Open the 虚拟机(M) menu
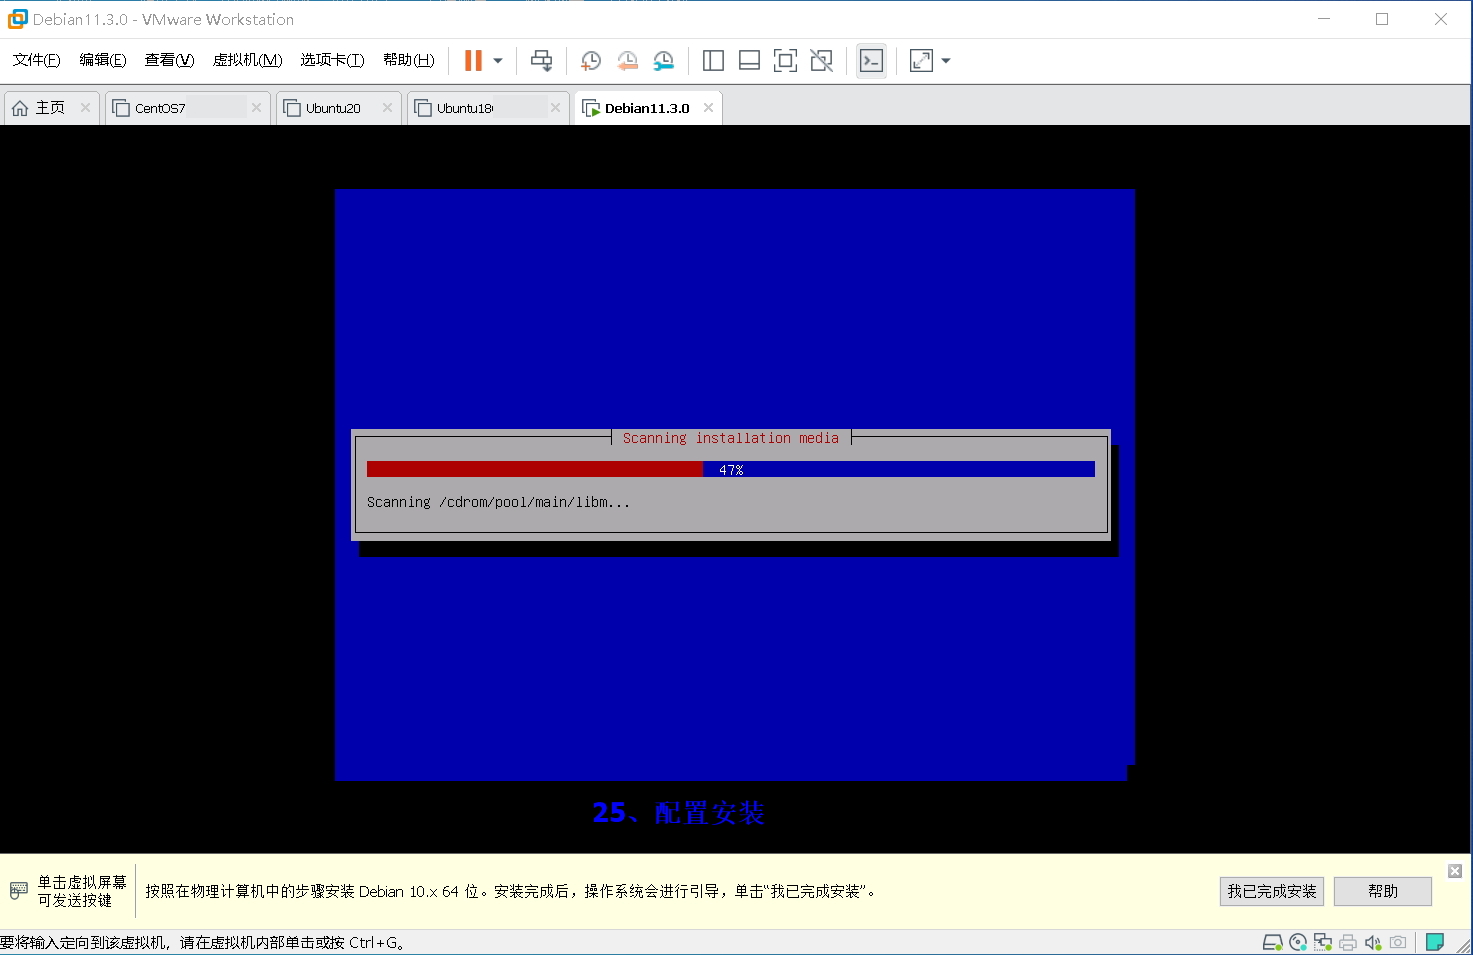1473x955 pixels. [247, 60]
